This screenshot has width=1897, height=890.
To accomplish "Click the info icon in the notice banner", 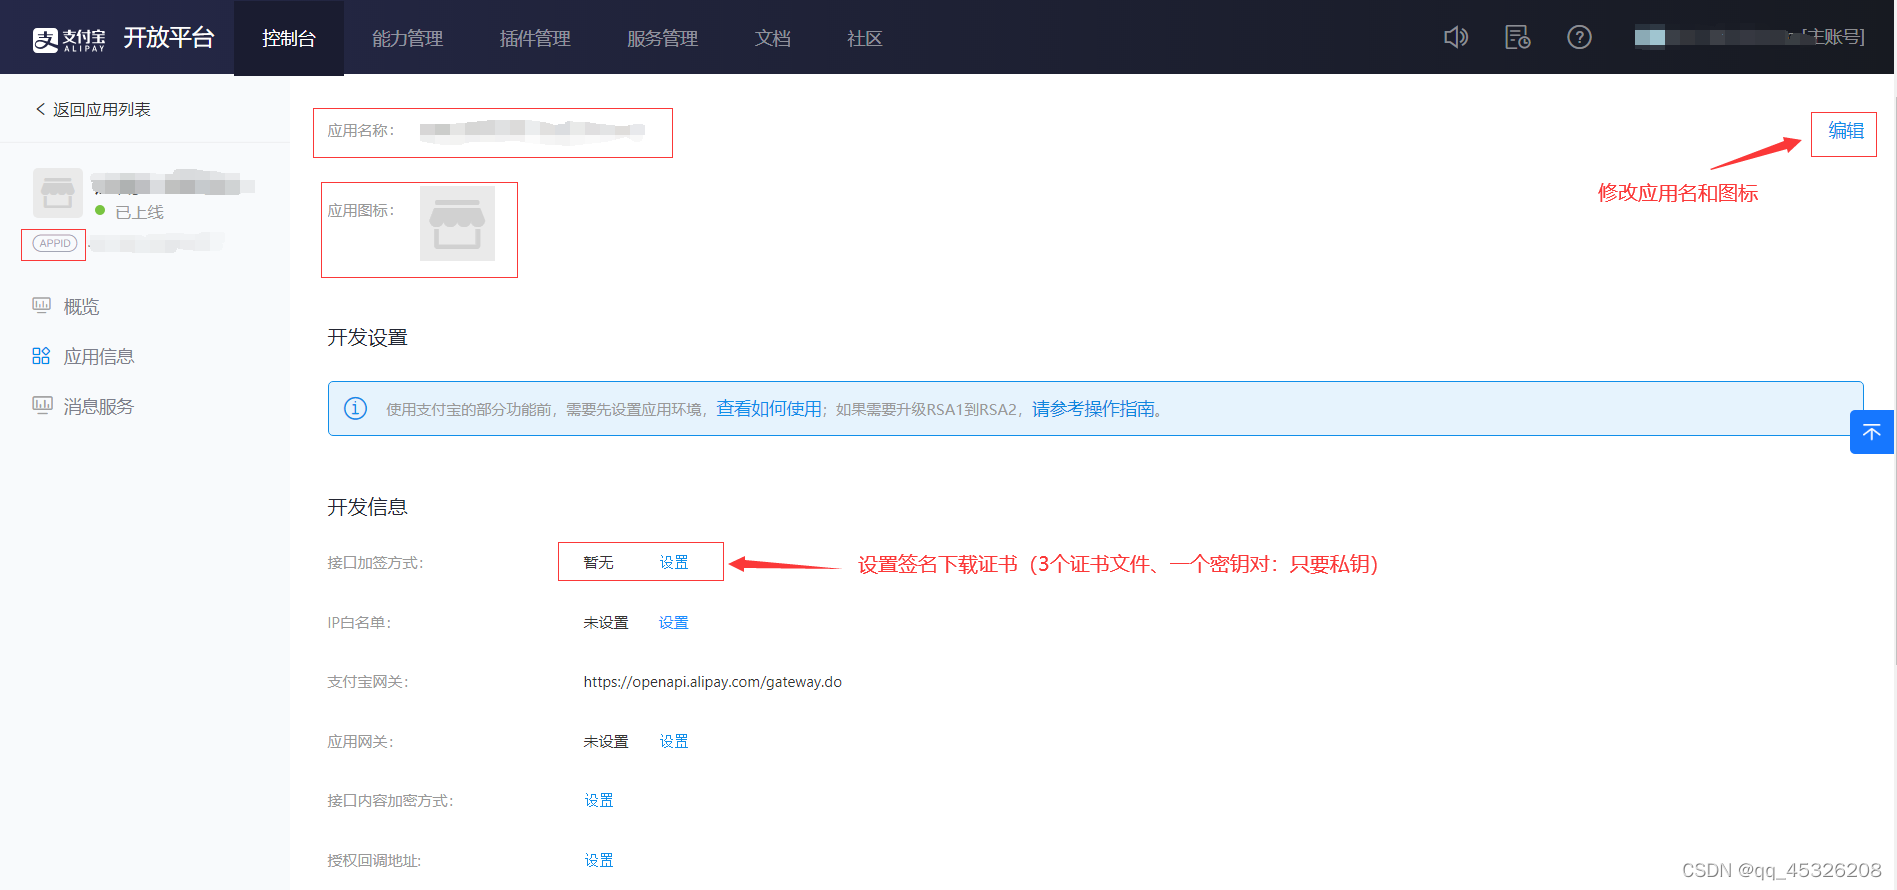I will pyautogui.click(x=355, y=408).
